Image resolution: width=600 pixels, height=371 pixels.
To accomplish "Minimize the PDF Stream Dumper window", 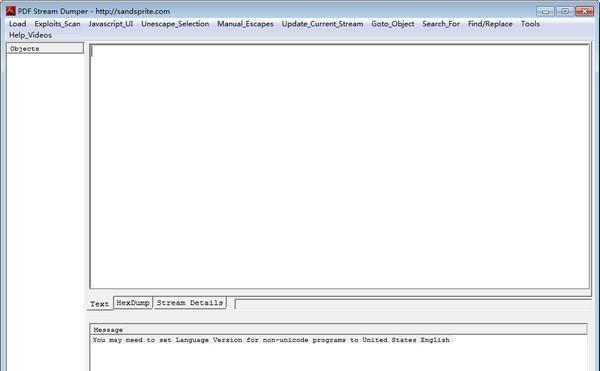I will click(x=545, y=11).
